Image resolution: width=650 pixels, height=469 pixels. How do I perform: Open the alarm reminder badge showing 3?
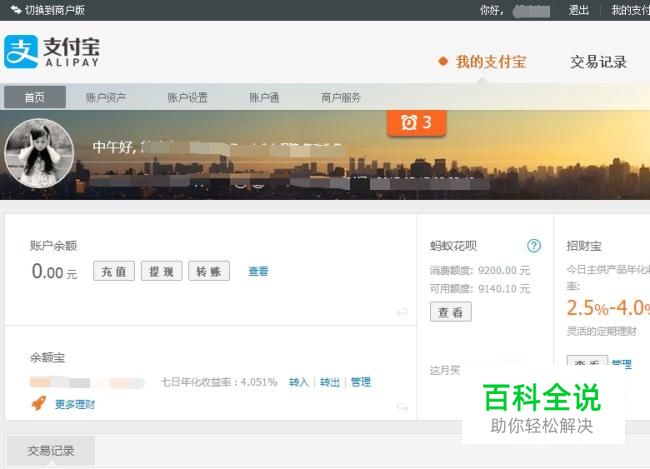click(417, 123)
